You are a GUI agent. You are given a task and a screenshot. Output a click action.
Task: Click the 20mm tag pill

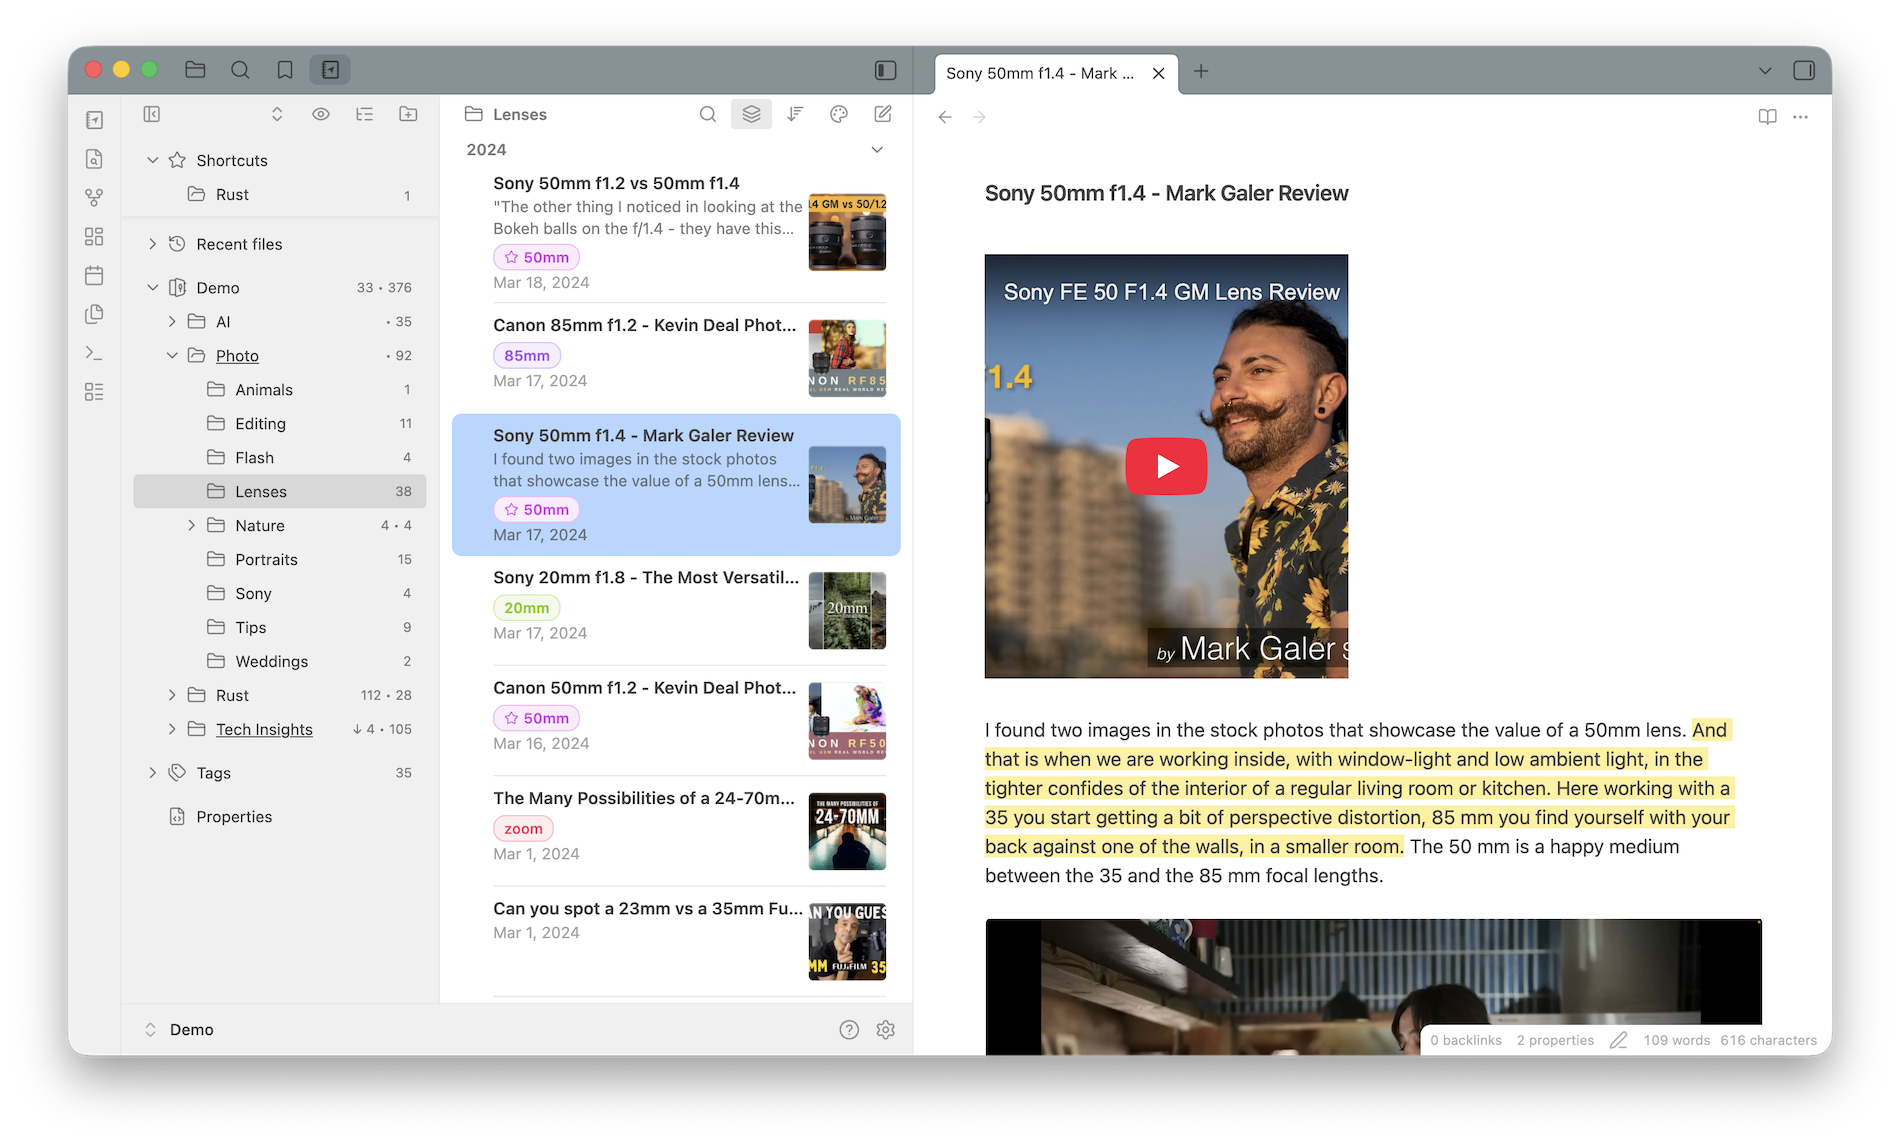pyautogui.click(x=527, y=608)
